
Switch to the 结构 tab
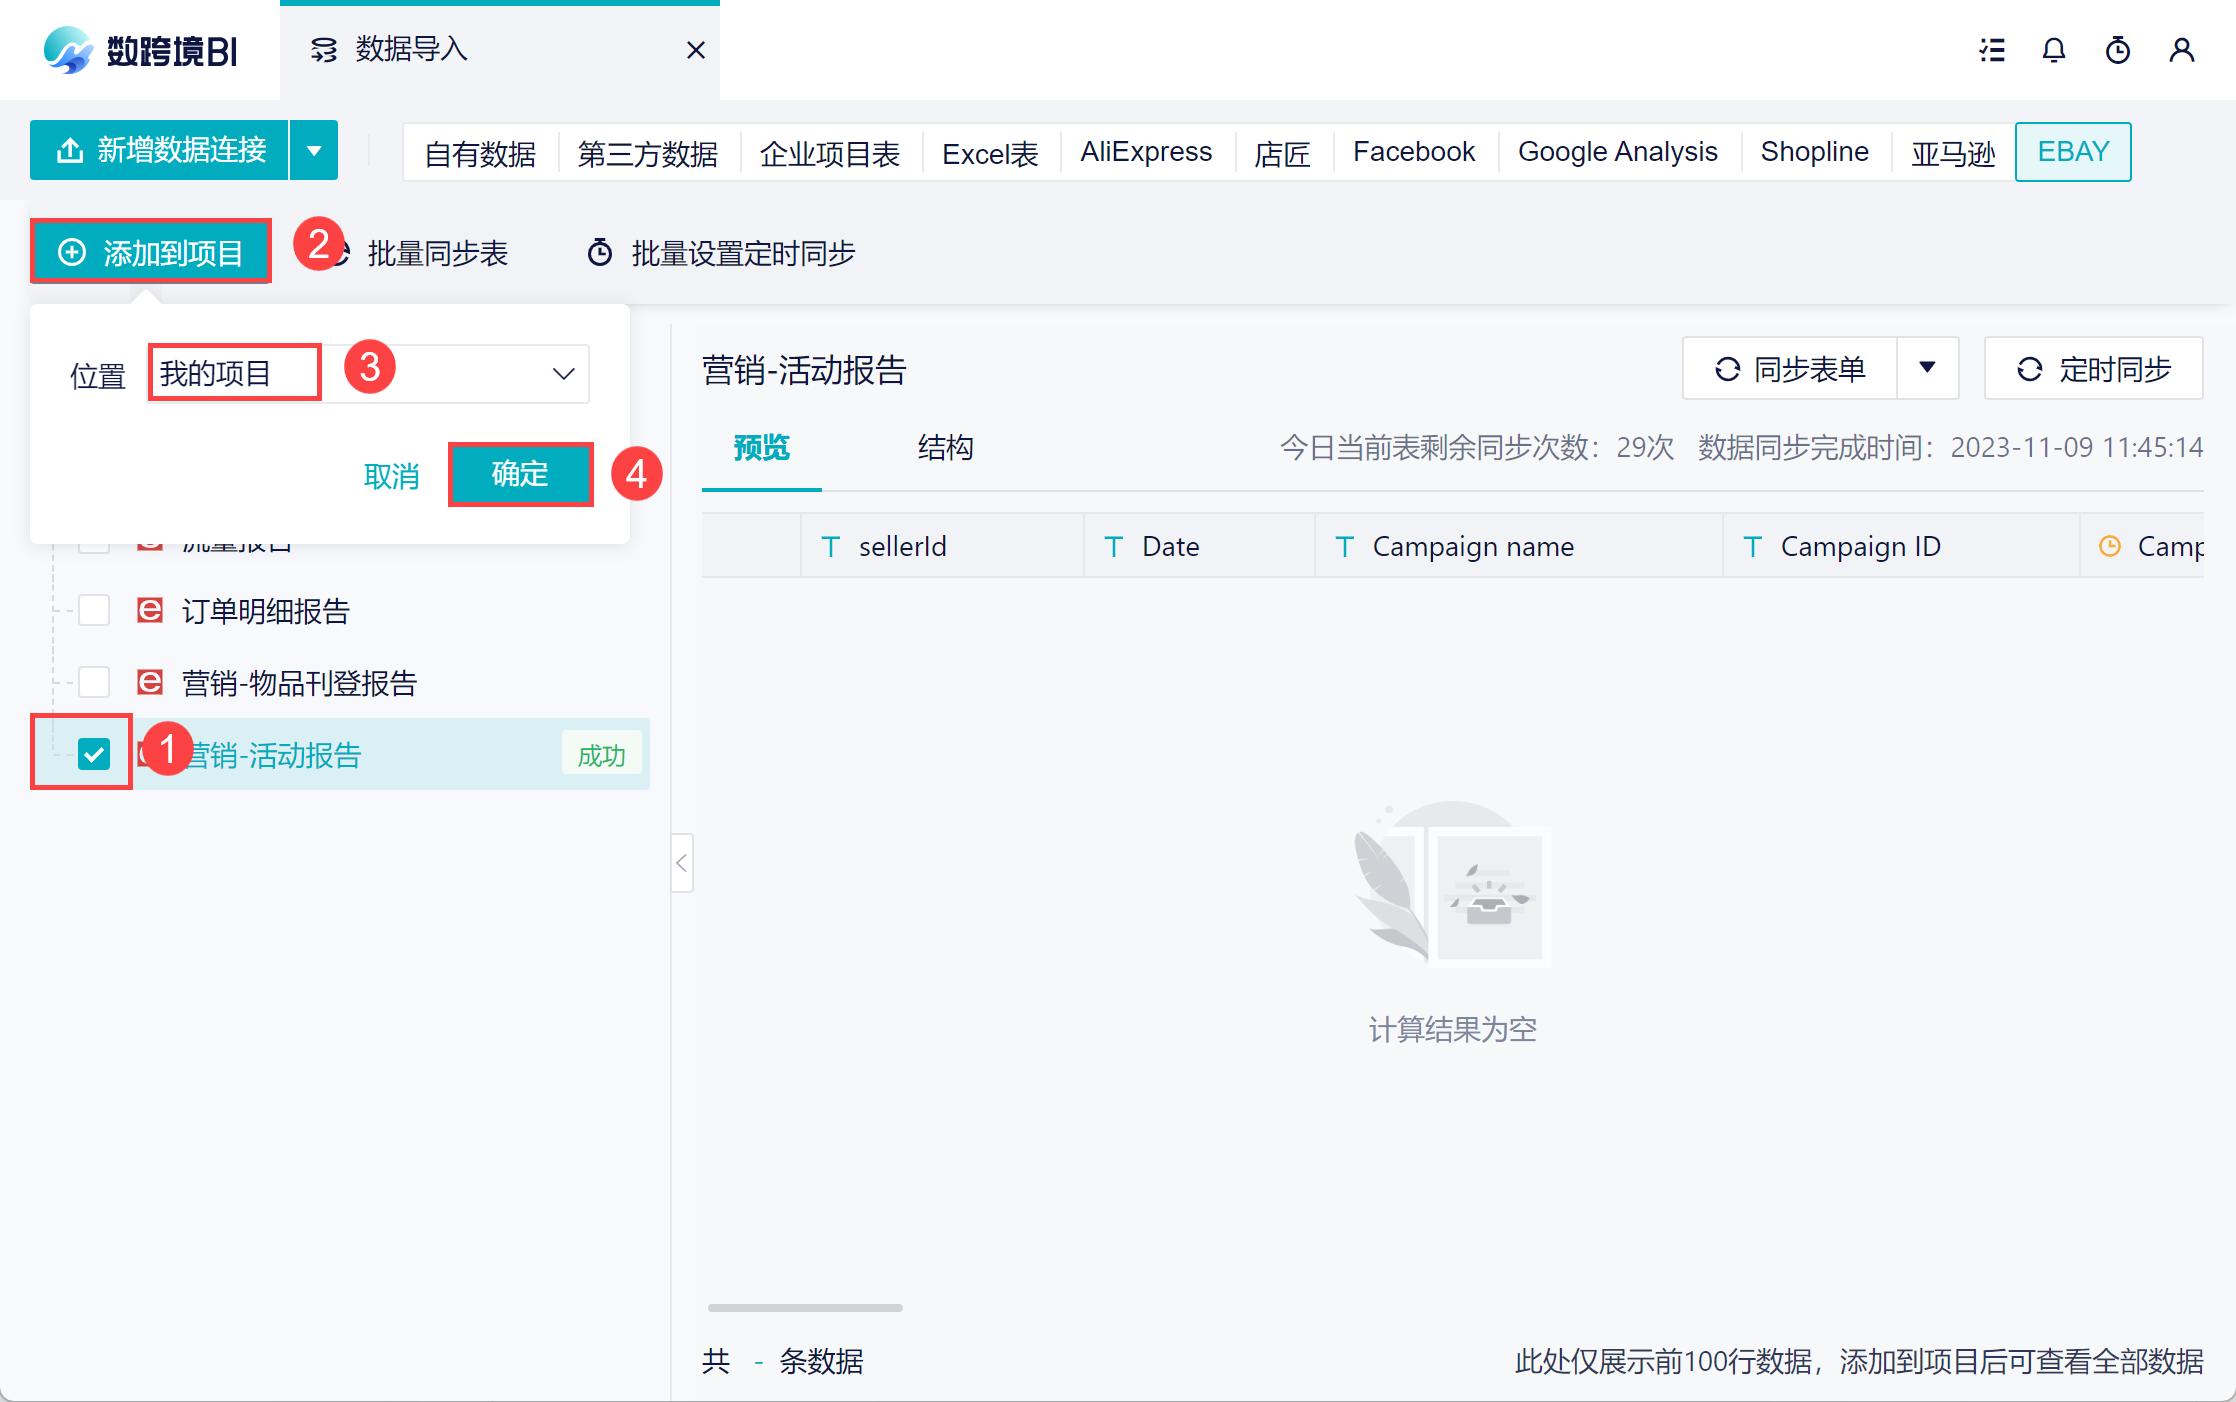(945, 447)
